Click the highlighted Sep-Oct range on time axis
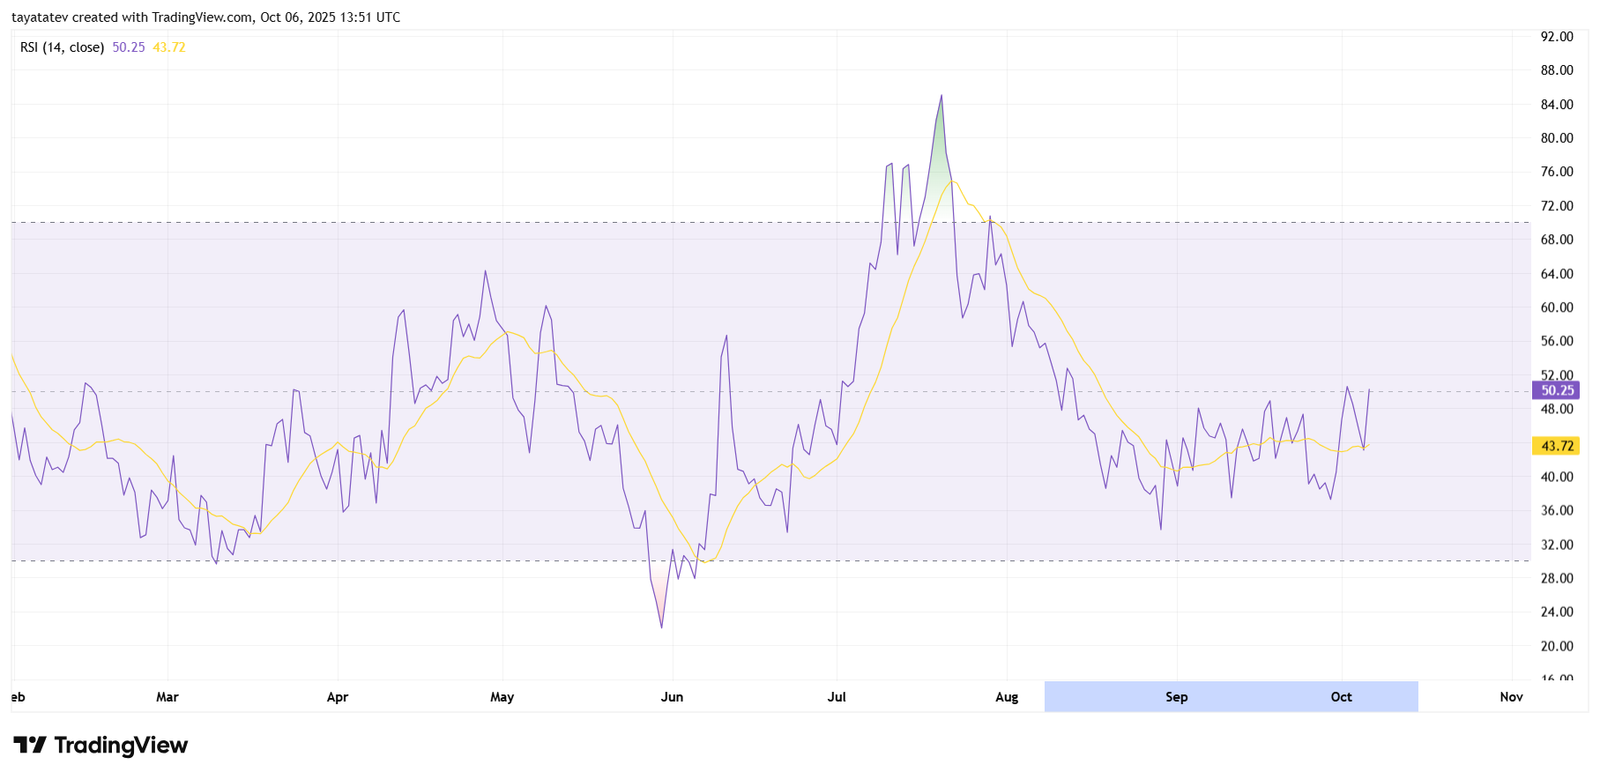 [1231, 697]
